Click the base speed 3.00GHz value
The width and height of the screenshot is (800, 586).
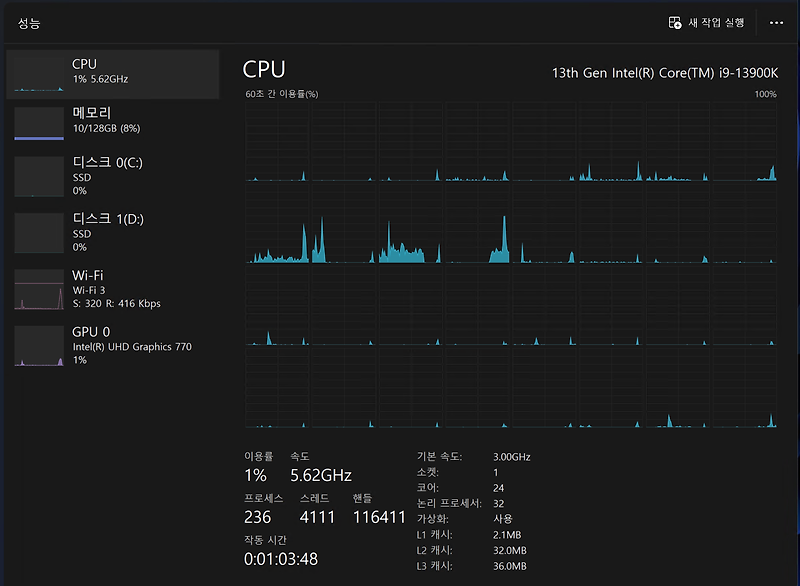[x=512, y=457]
